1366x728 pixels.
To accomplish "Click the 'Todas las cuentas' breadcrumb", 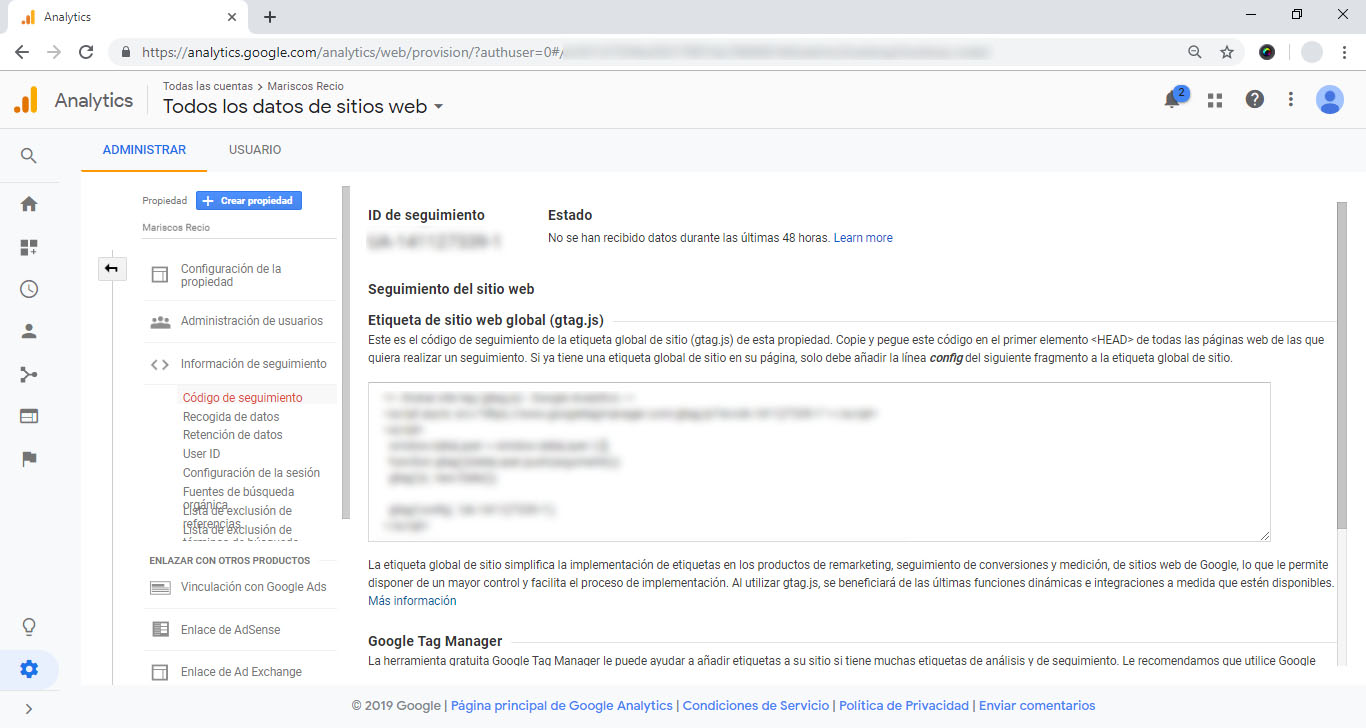I will point(208,86).
